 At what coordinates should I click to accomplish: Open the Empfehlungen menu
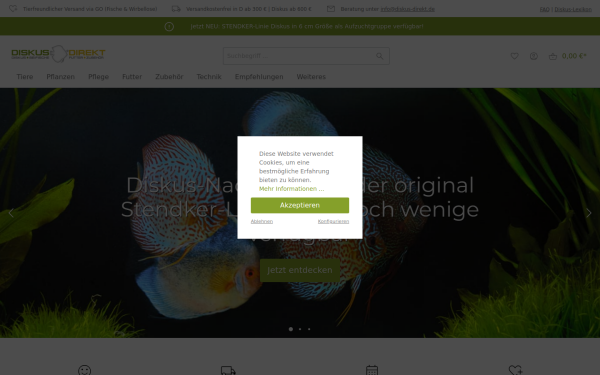259,77
